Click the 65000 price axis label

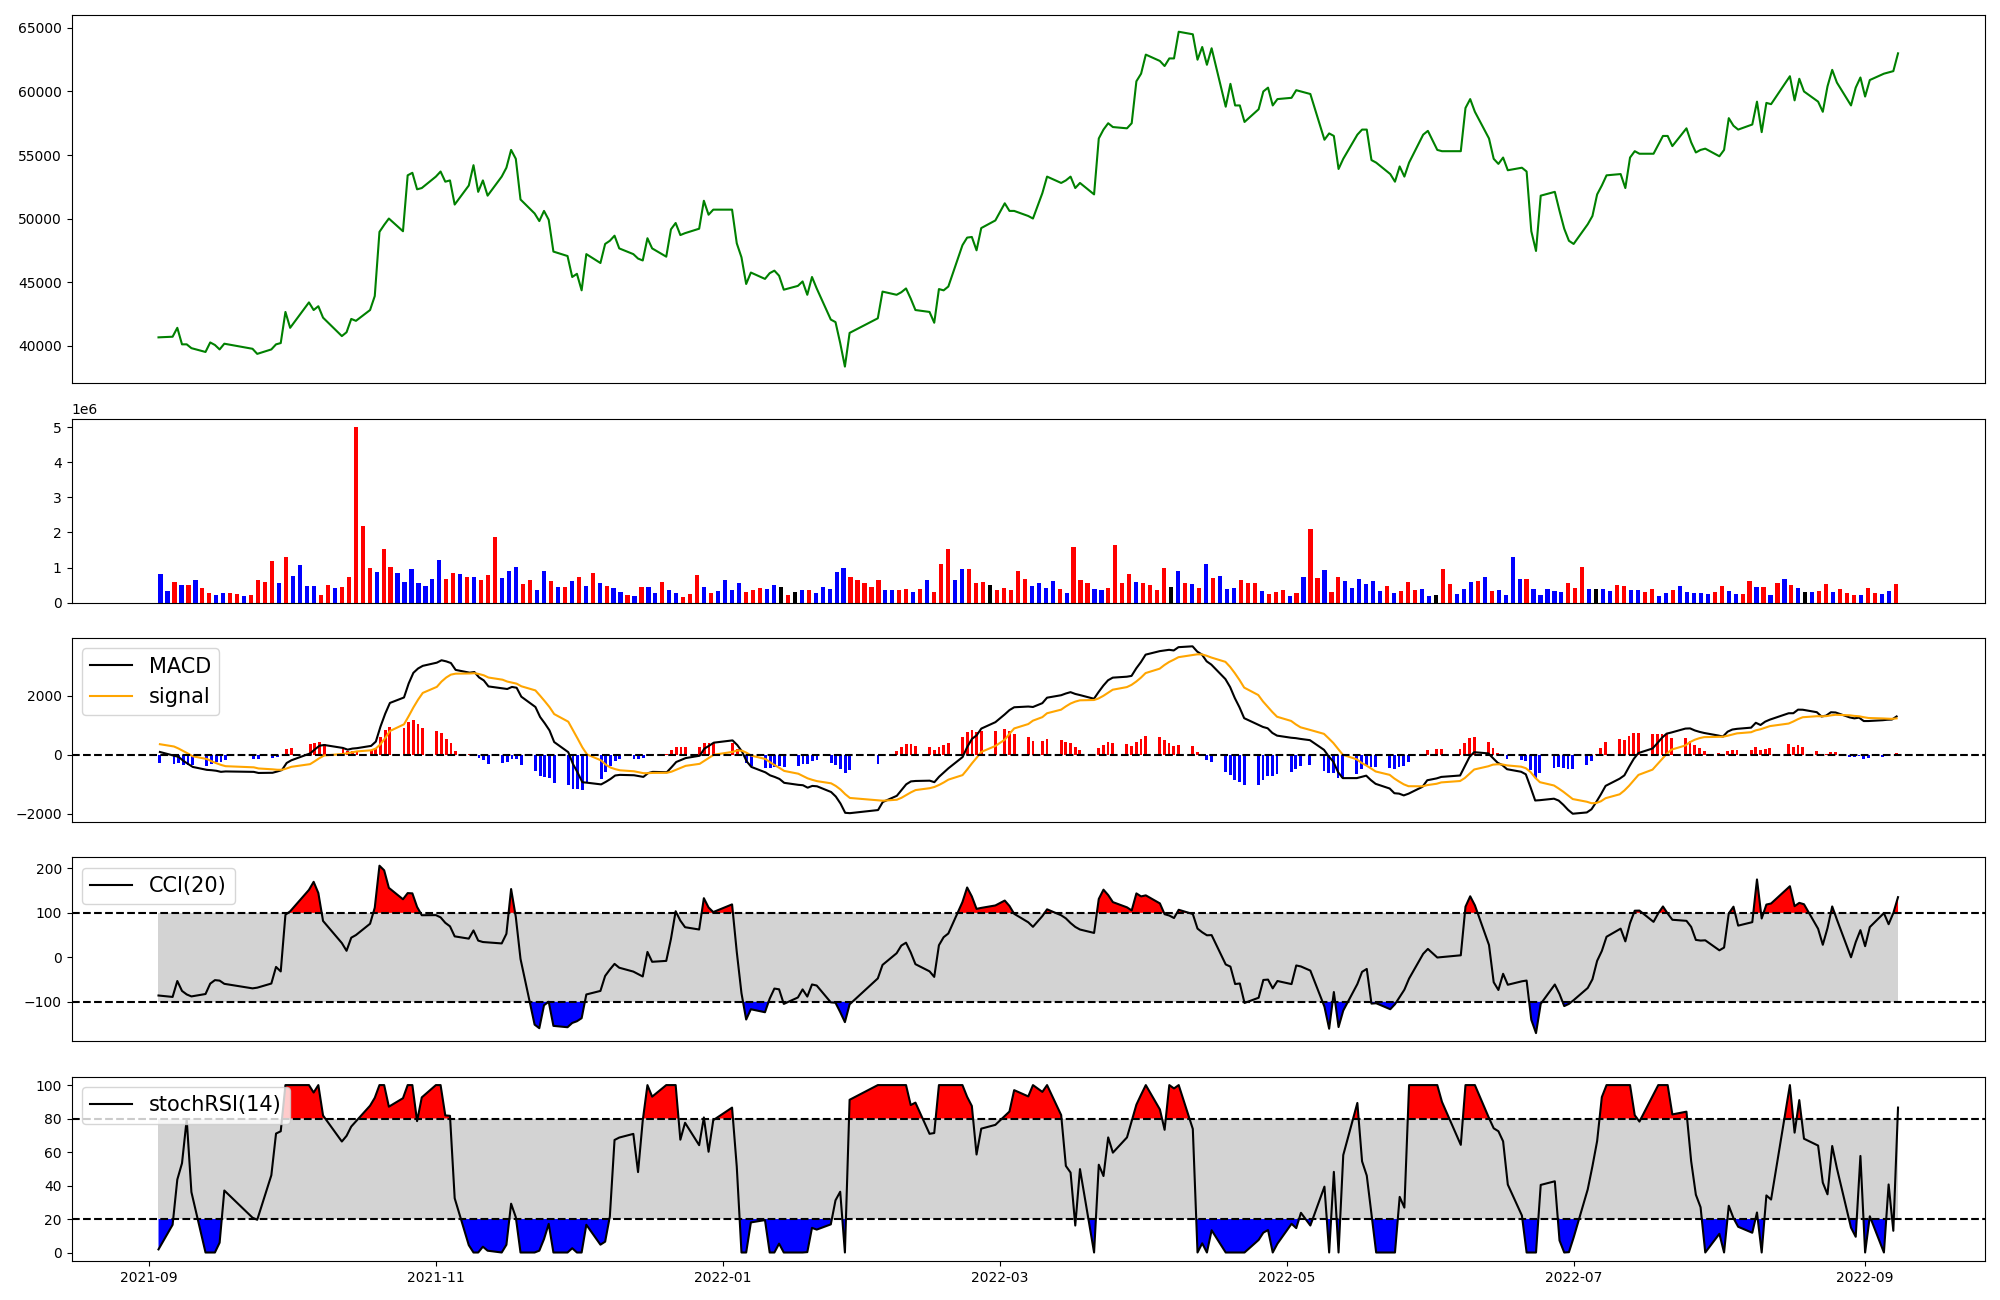[40, 28]
